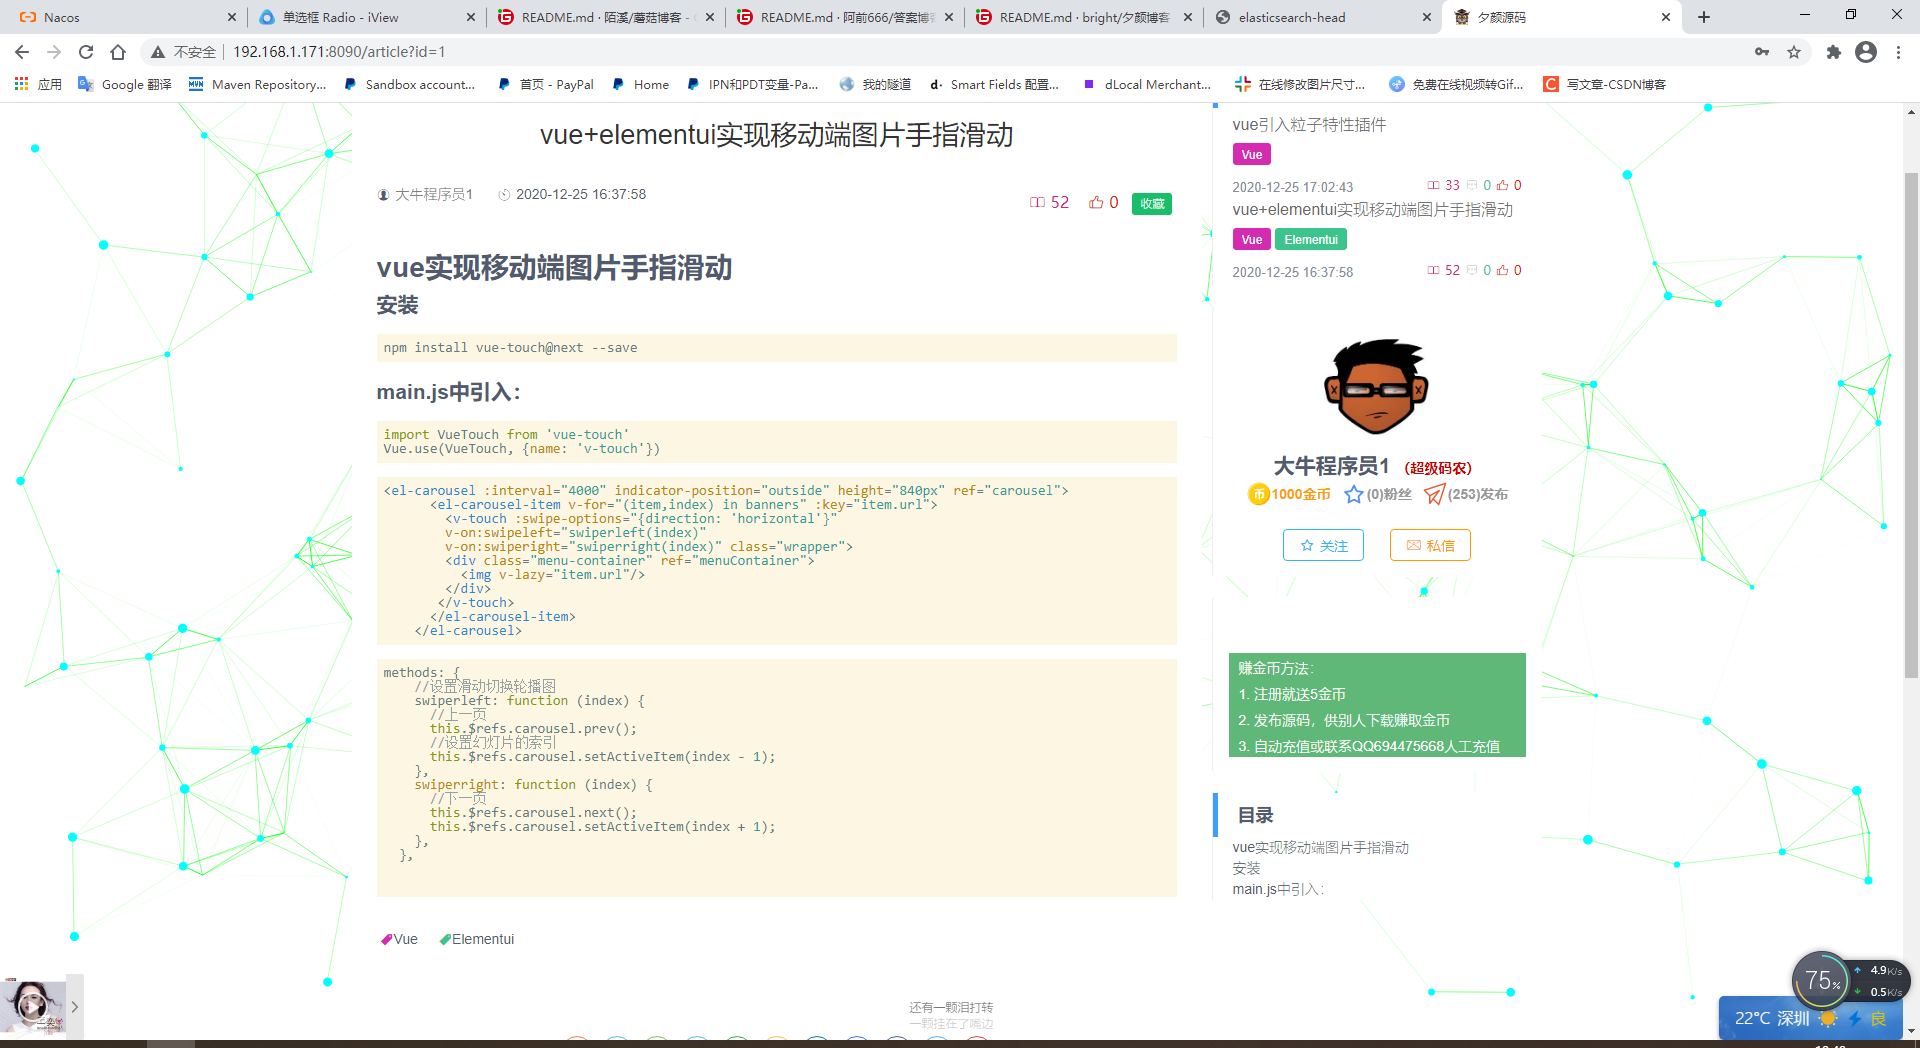Viewport: 1920px width, 1048px height.
Task: Open the Sandbox account bookmark
Action: pyautogui.click(x=410, y=84)
